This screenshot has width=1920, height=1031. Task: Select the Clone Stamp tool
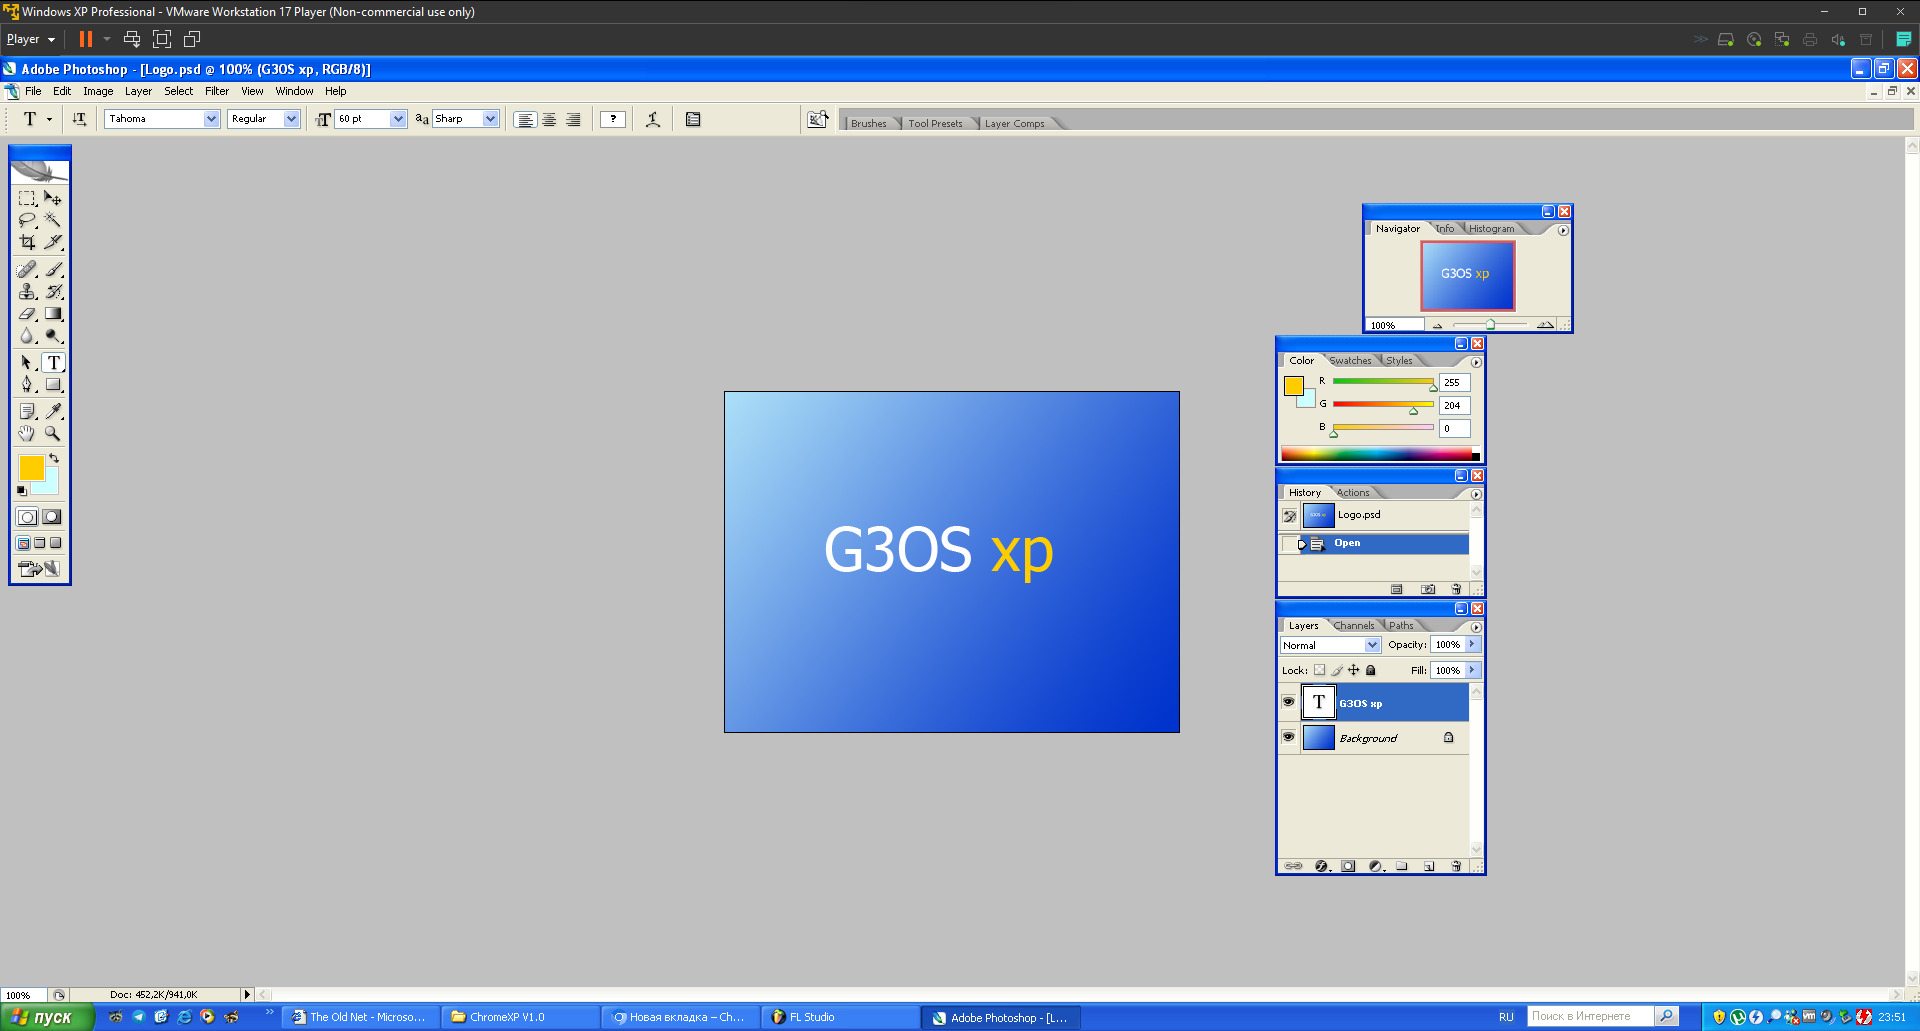27,292
